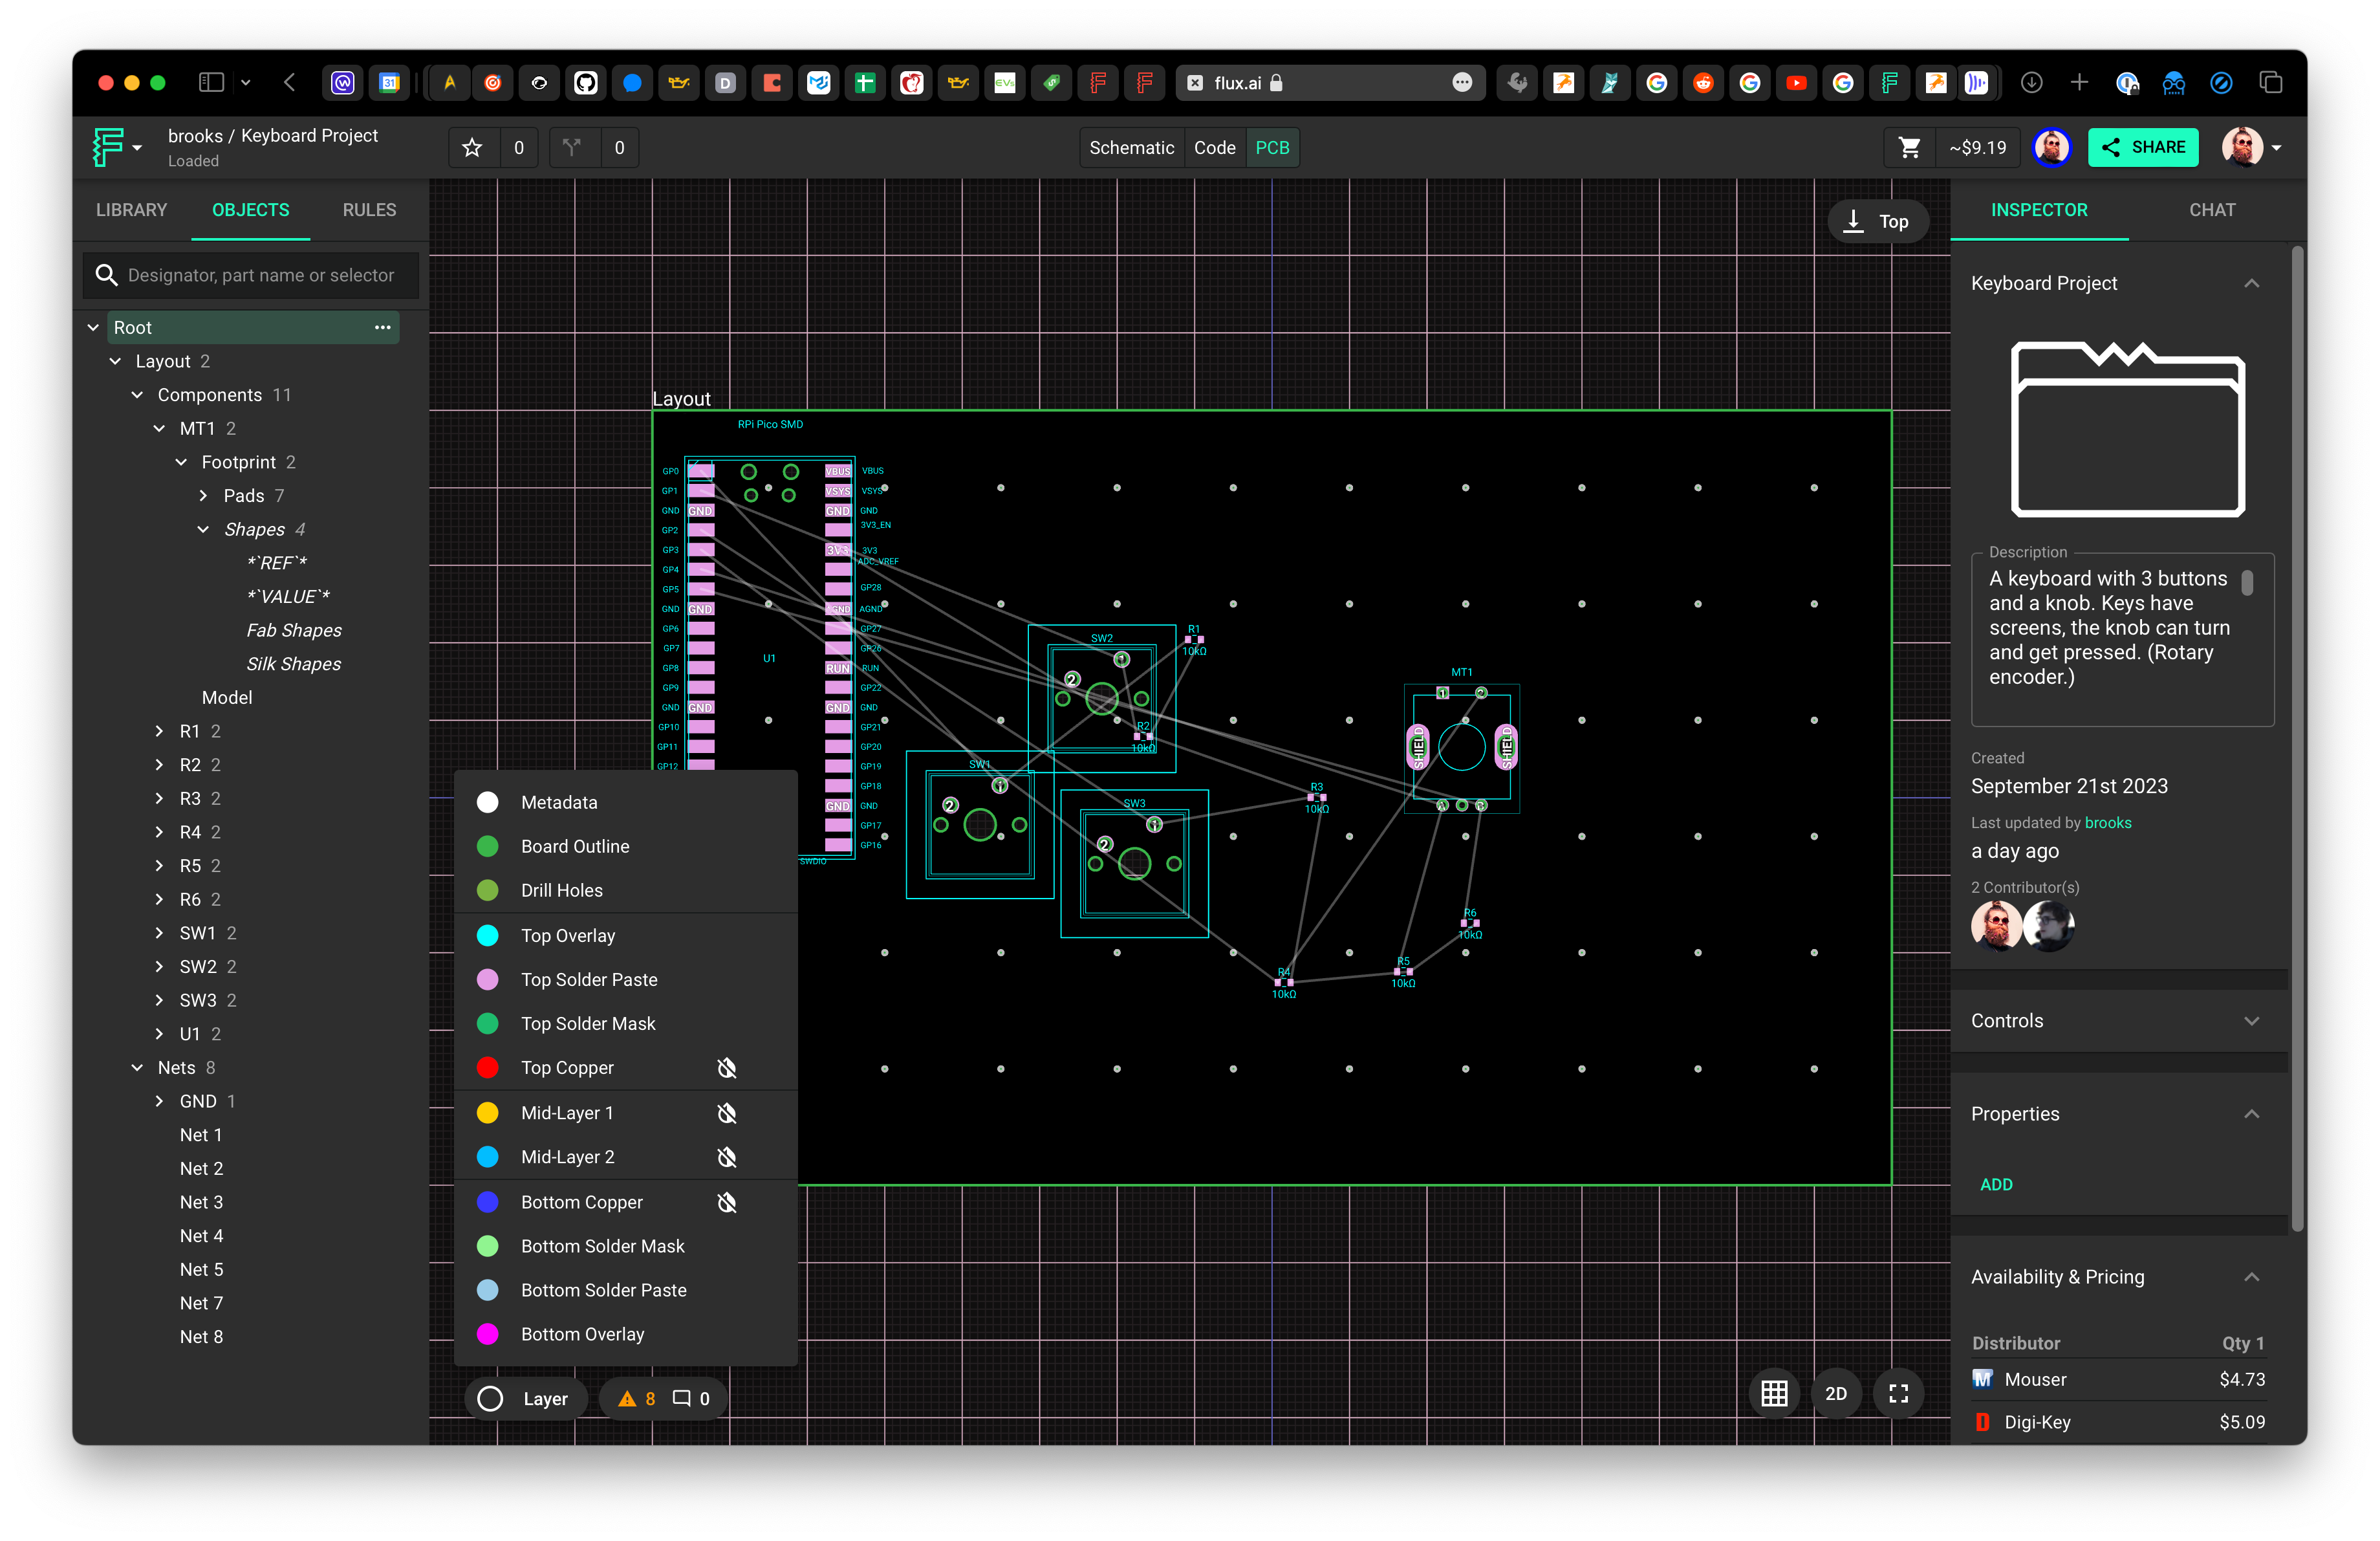Collapse the Nets tree group

click(x=137, y=1067)
